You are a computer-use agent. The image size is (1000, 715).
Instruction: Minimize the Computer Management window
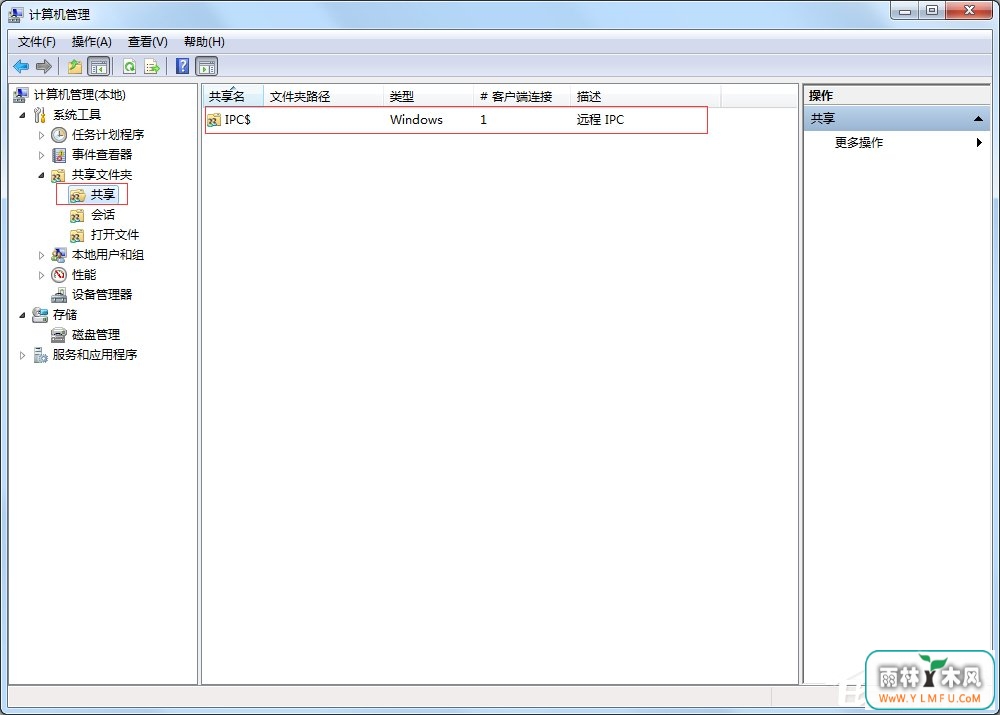tap(904, 11)
